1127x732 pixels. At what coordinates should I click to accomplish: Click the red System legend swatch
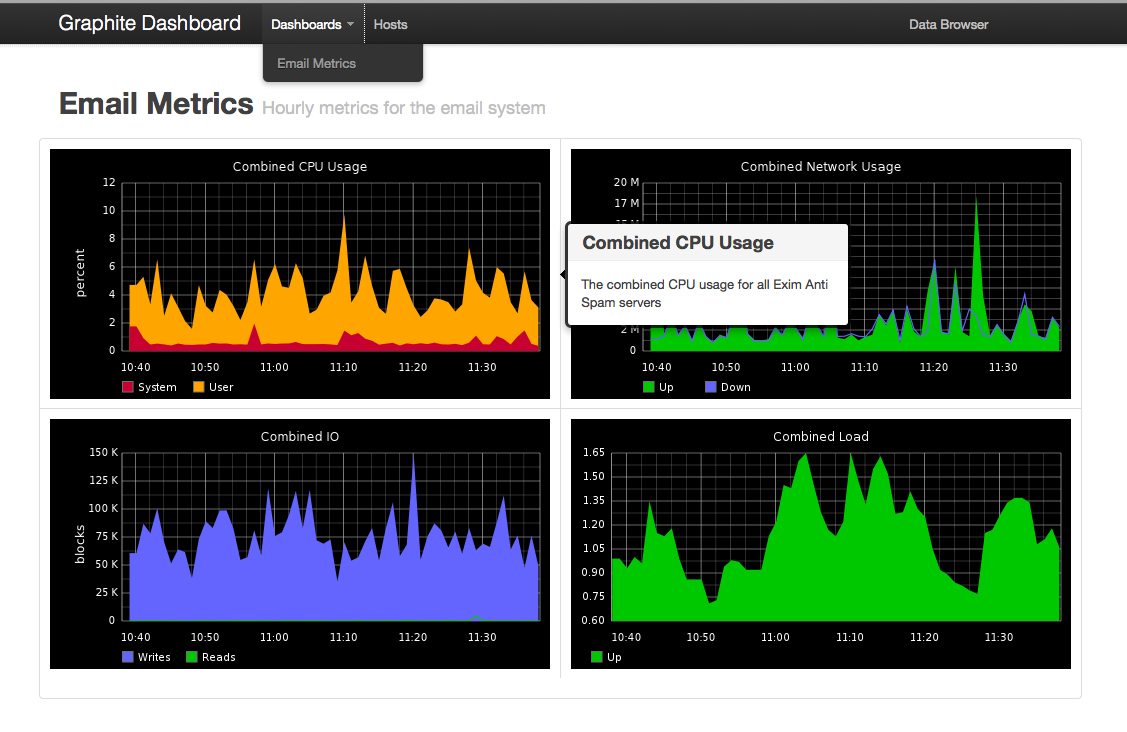128,387
